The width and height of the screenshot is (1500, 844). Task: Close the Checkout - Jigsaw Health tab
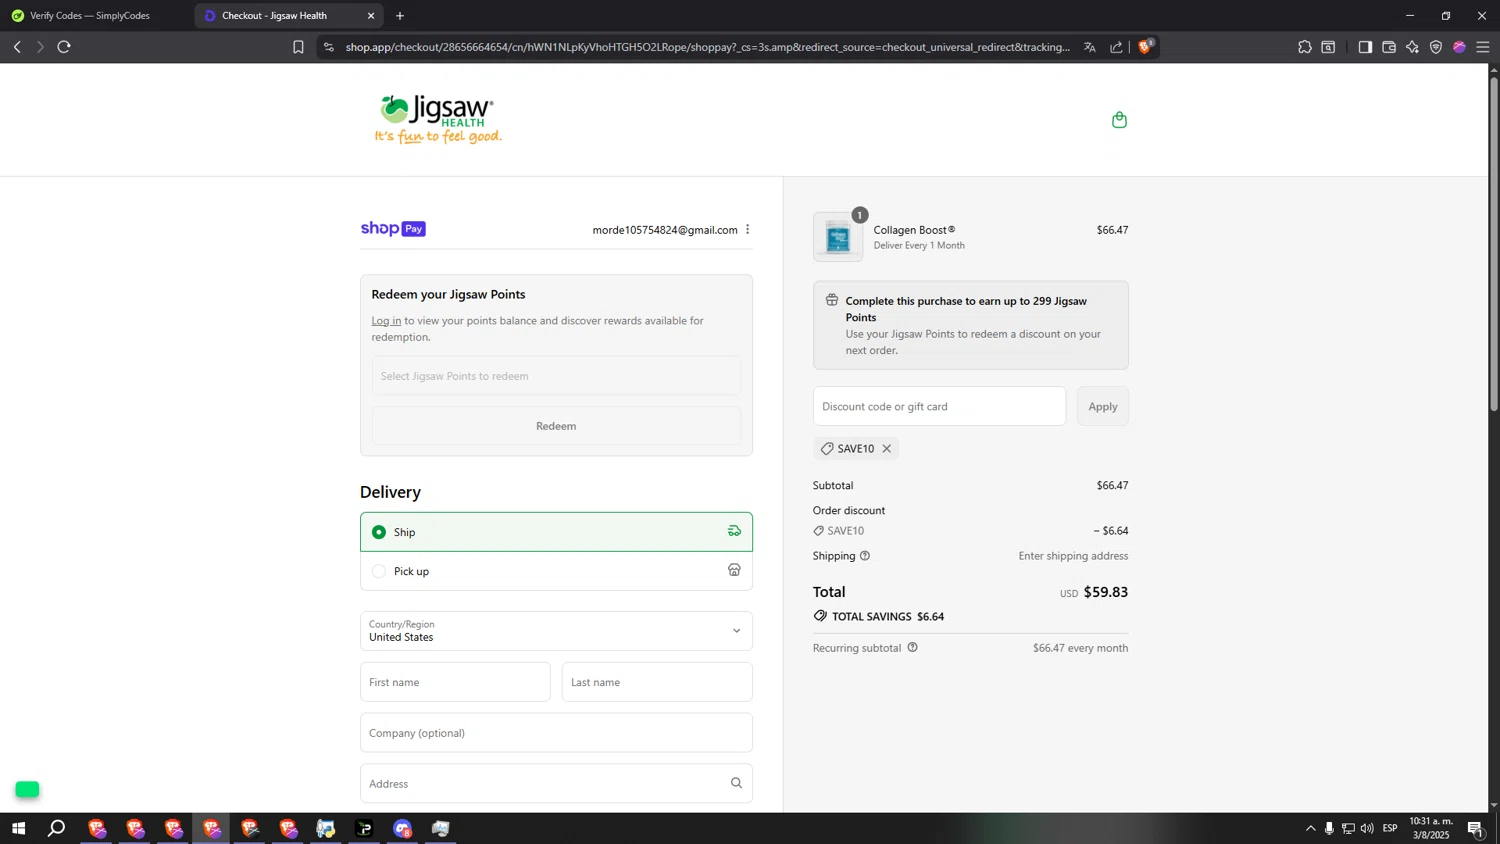pyautogui.click(x=371, y=16)
